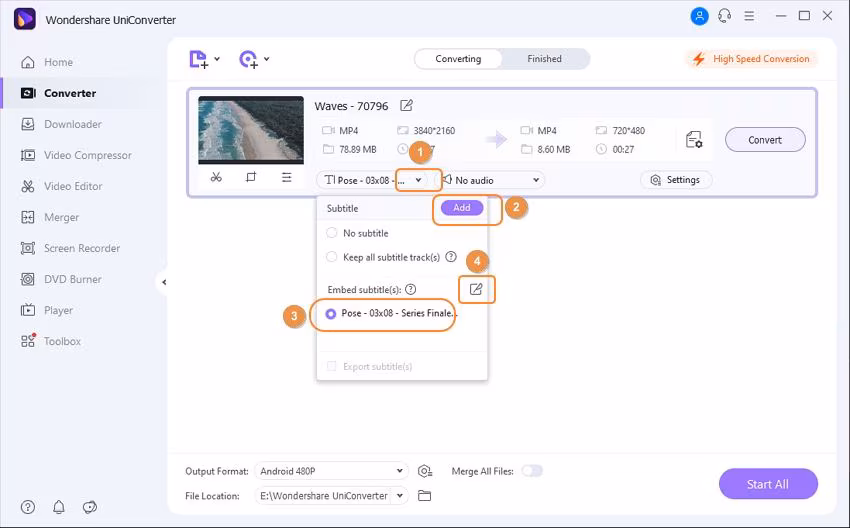This screenshot has height=528, width=850.
Task: Switch to the Converting tab
Action: click(x=458, y=59)
